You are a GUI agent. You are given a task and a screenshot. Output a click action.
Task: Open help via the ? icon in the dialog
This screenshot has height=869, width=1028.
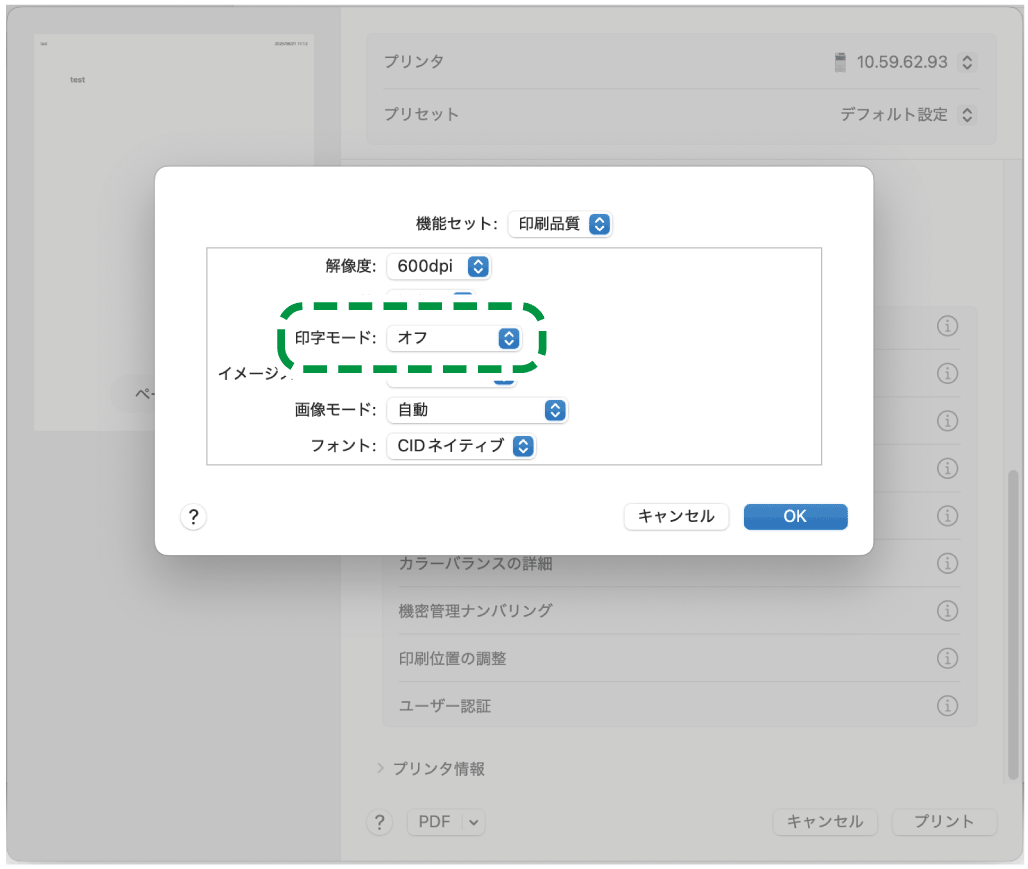(193, 517)
